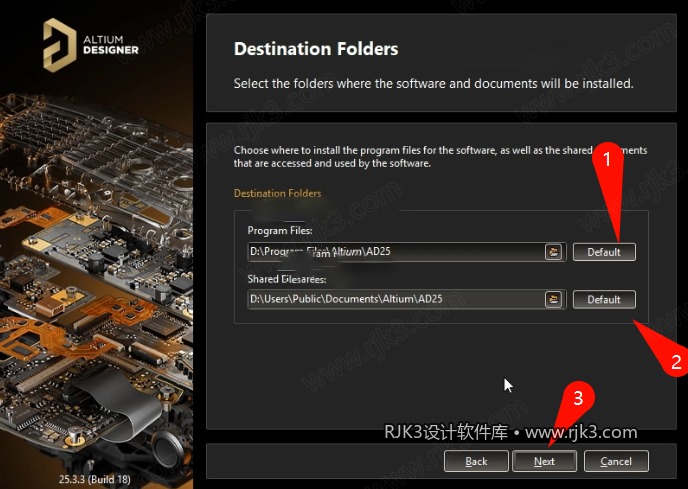Screen dimensions: 688x489
Task: Open folder browser for Shared Documents path
Action: click(554, 299)
